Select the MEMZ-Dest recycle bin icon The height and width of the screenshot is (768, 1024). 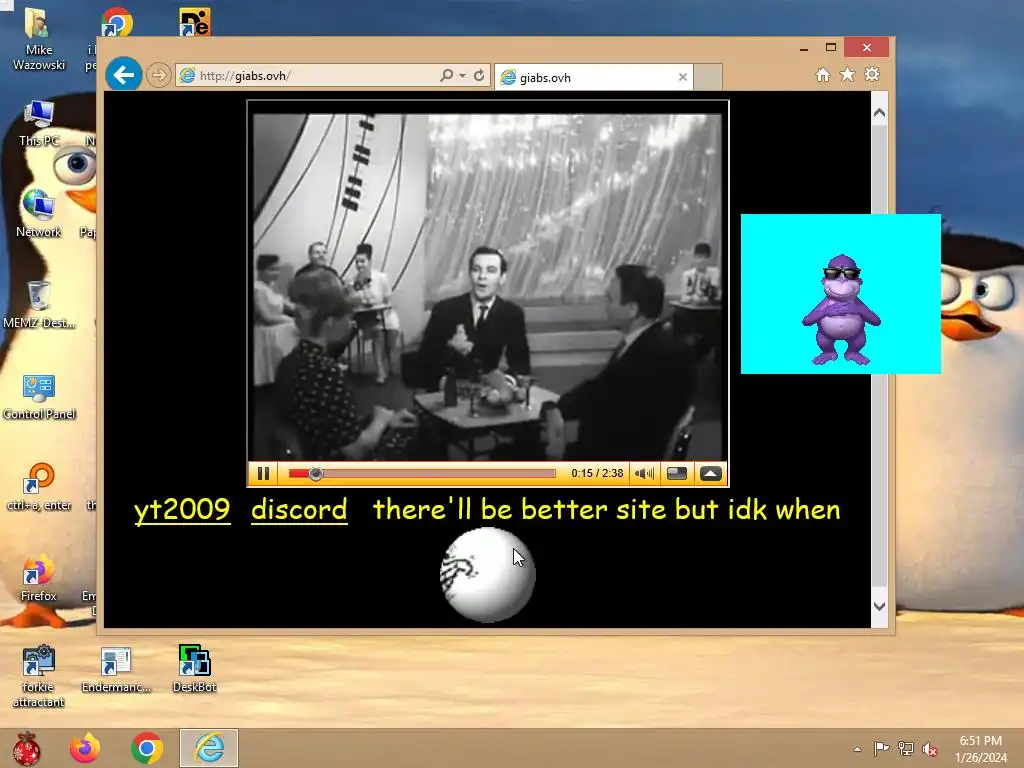39,304
